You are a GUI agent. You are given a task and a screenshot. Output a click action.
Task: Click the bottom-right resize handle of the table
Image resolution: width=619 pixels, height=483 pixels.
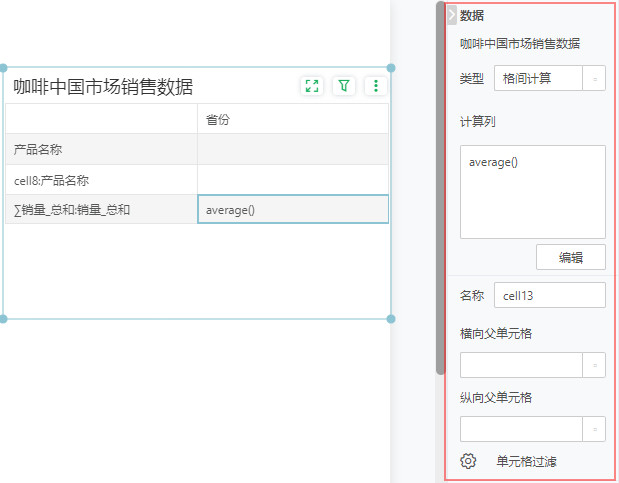391,319
